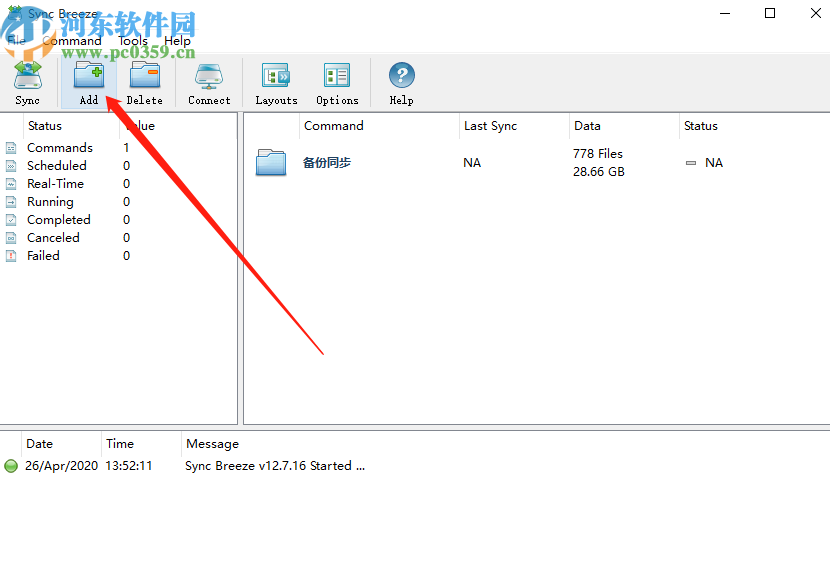Click the Commands value 1
Screen dimensions: 830x569
126,148
